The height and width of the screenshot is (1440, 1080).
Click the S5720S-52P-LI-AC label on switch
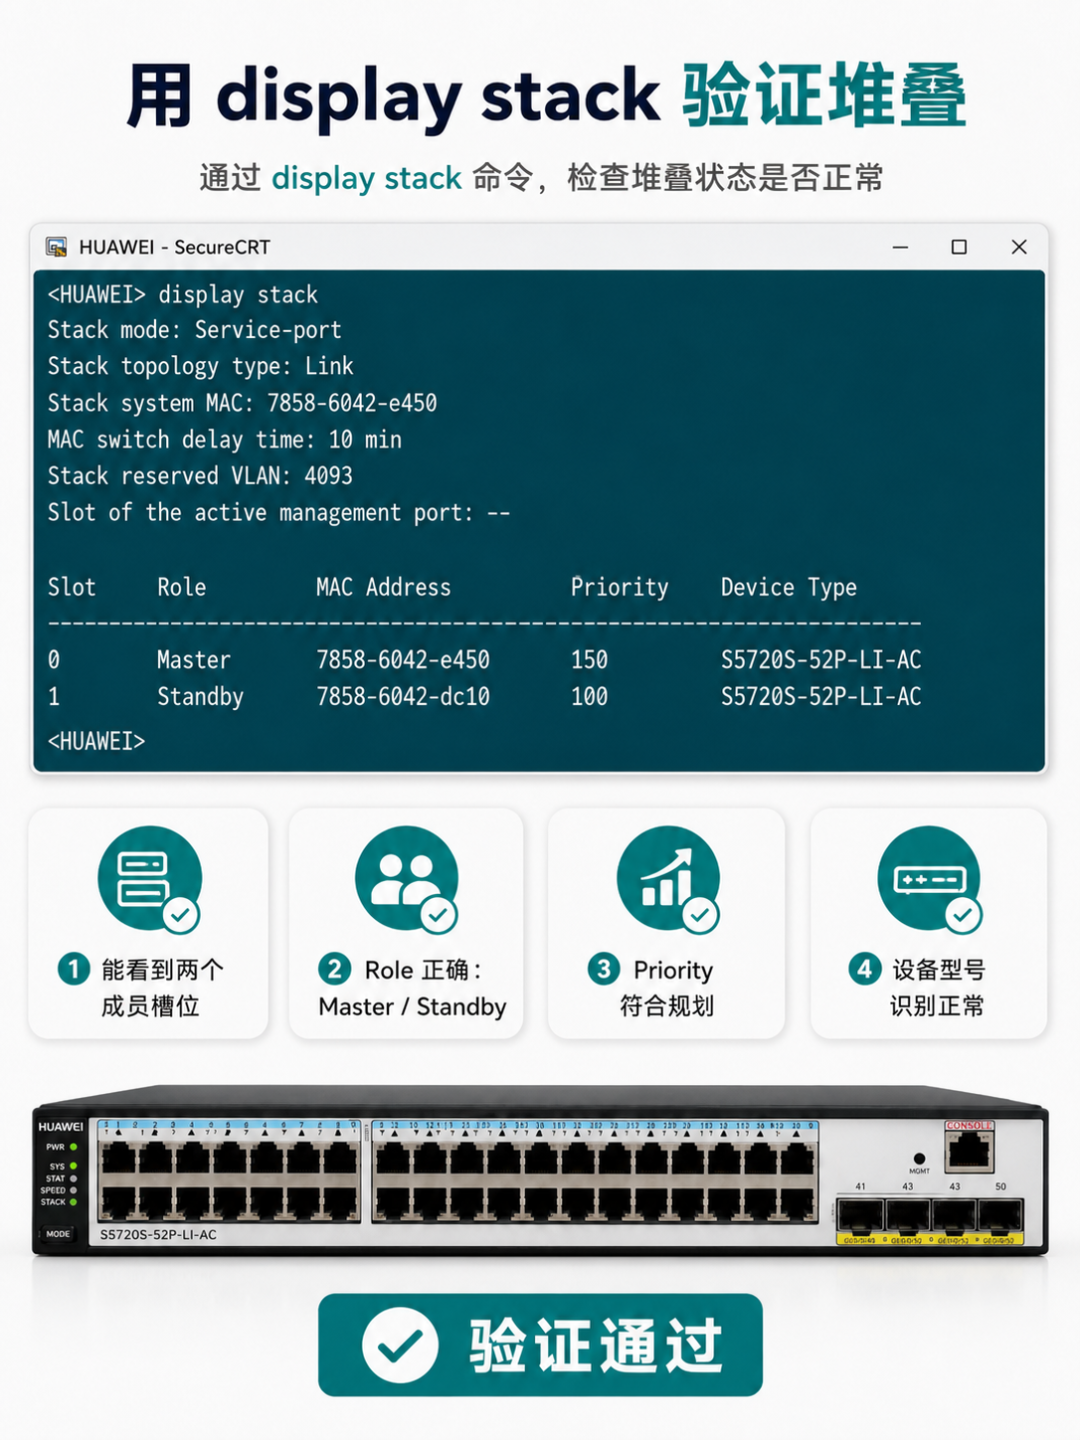click(x=158, y=1235)
